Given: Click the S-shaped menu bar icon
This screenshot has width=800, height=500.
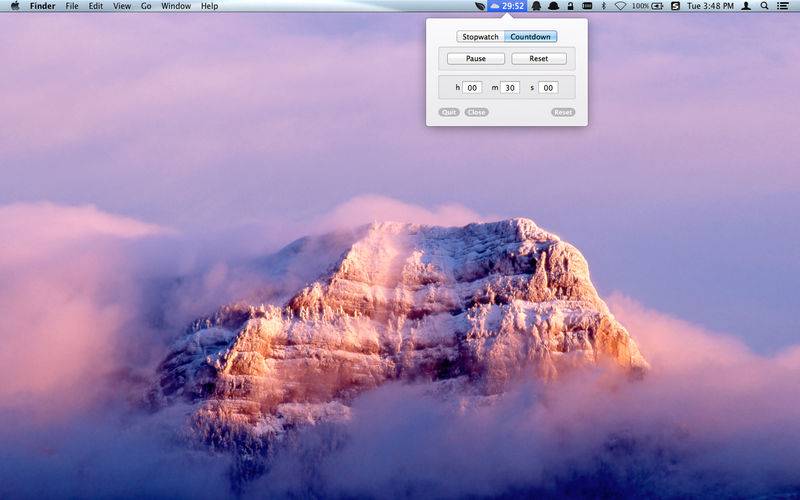Looking at the screenshot, I should (675, 6).
